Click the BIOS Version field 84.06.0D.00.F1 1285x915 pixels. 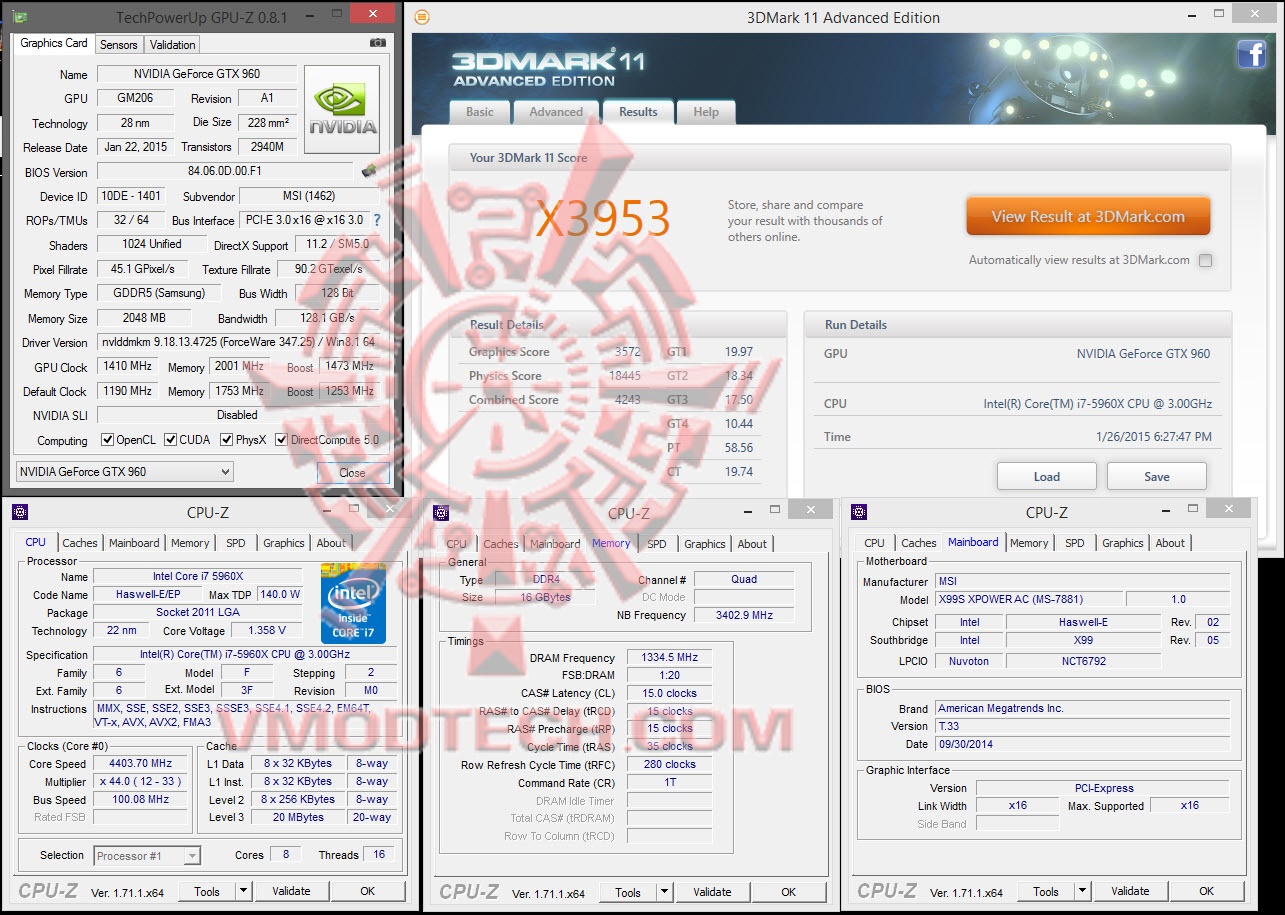point(225,172)
